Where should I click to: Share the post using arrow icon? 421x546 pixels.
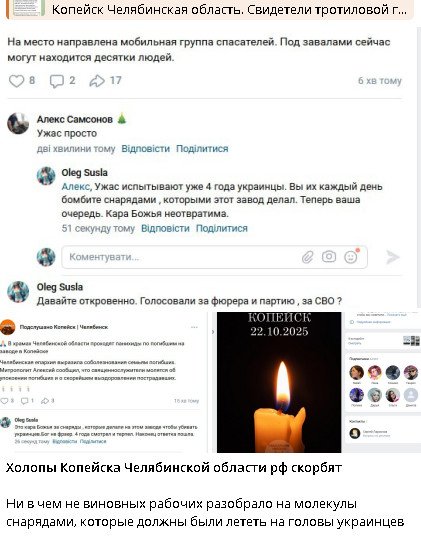point(97,81)
